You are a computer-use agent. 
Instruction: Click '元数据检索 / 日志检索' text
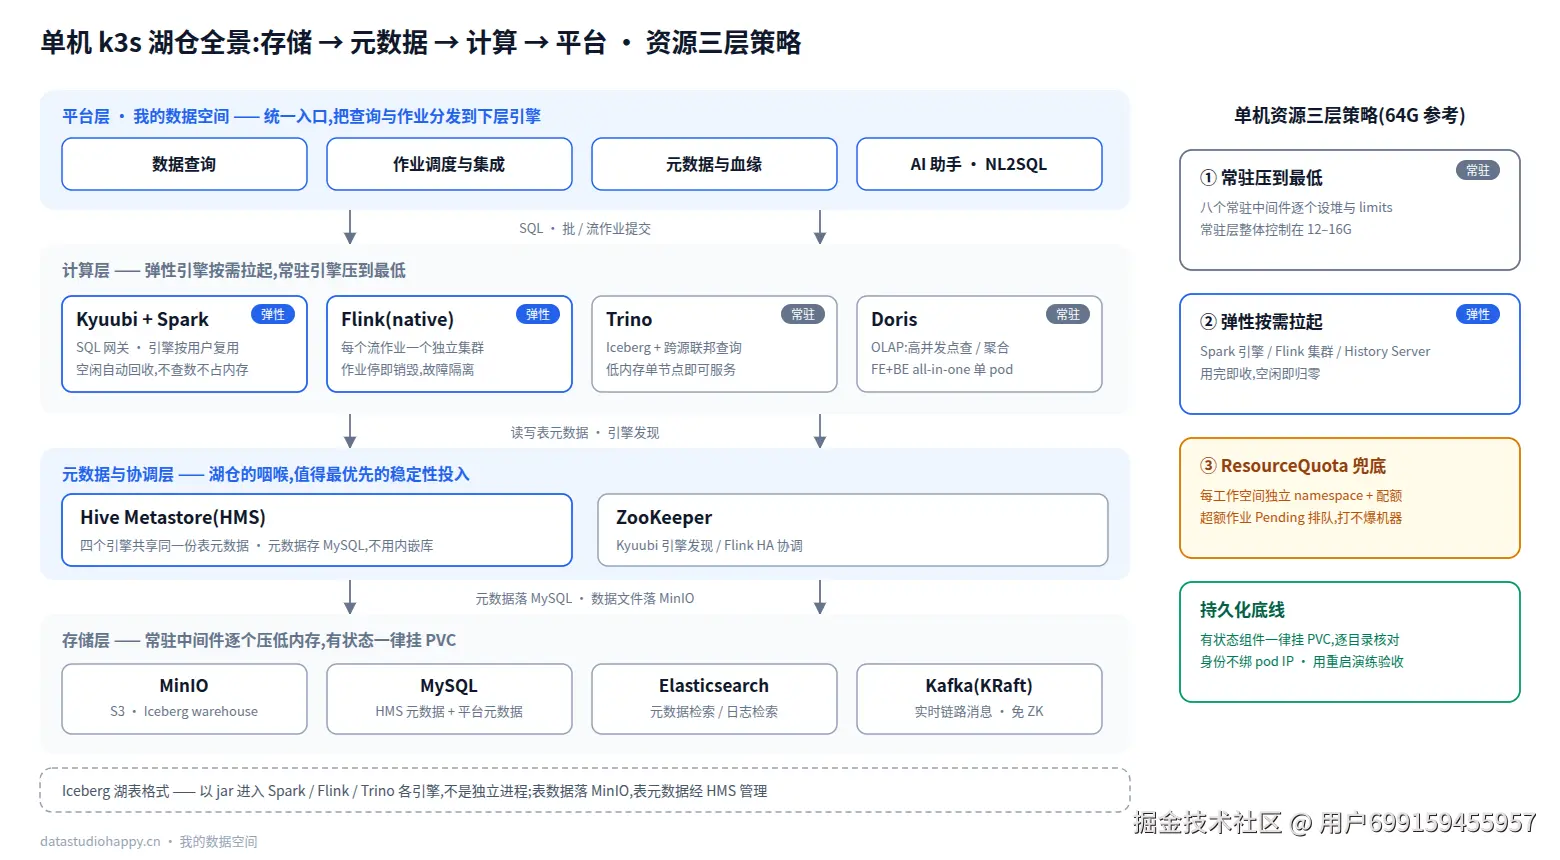(714, 712)
